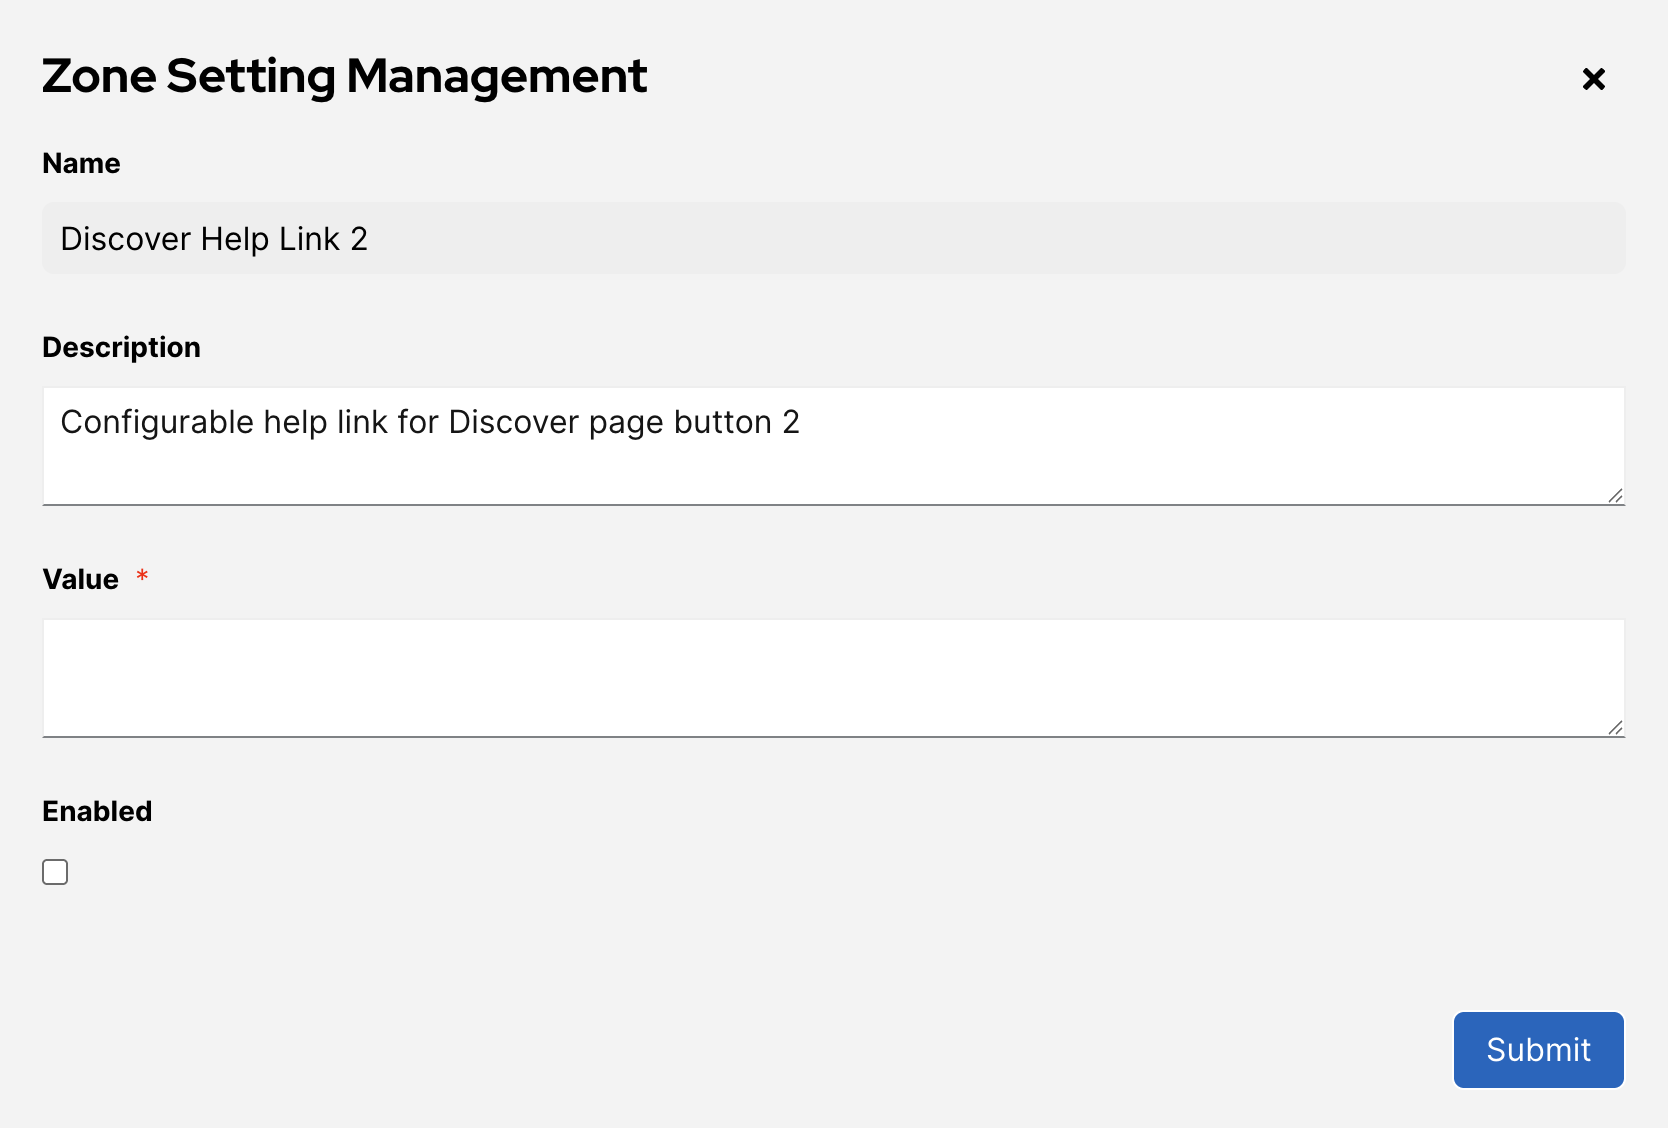Click the Name field showing Discover Help Link 2
The image size is (1668, 1128).
point(832,238)
